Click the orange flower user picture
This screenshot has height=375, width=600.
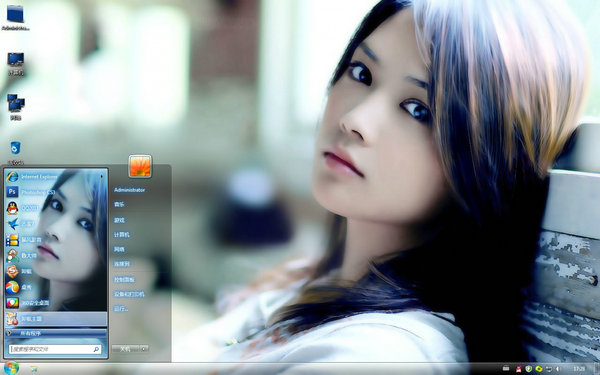[x=140, y=166]
